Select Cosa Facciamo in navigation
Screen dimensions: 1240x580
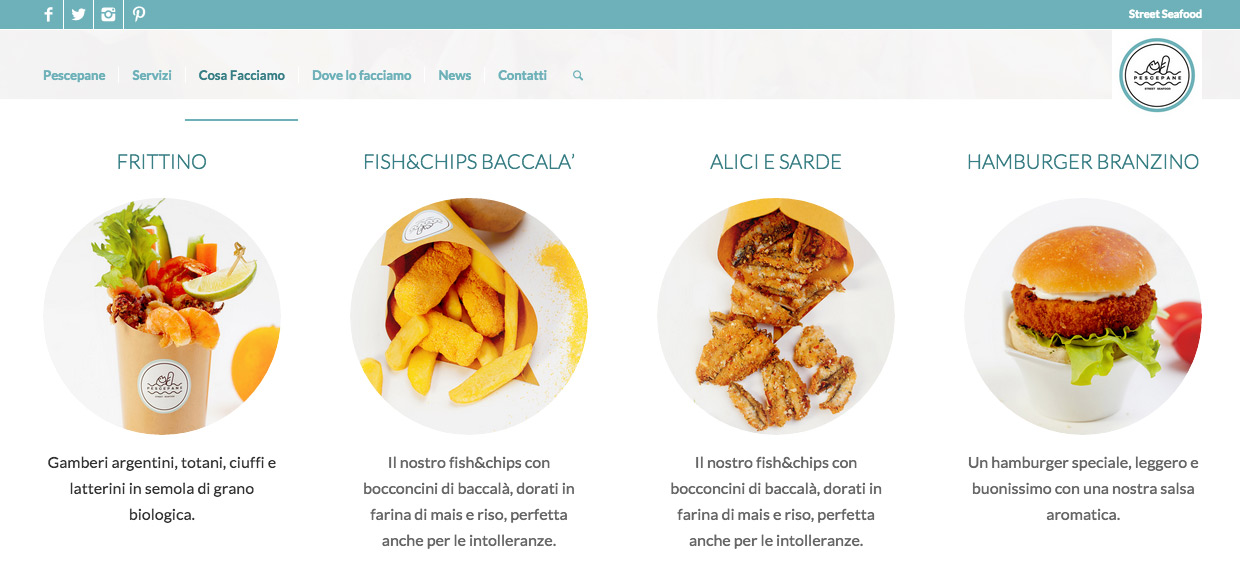[x=242, y=75]
